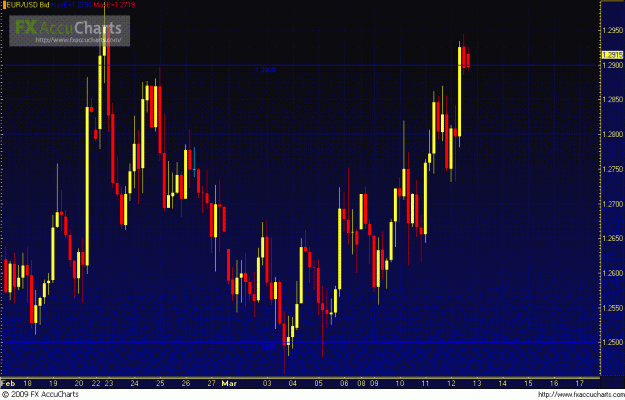Click the 1.2800 price axis label
This screenshot has width=625, height=400.
pos(613,134)
